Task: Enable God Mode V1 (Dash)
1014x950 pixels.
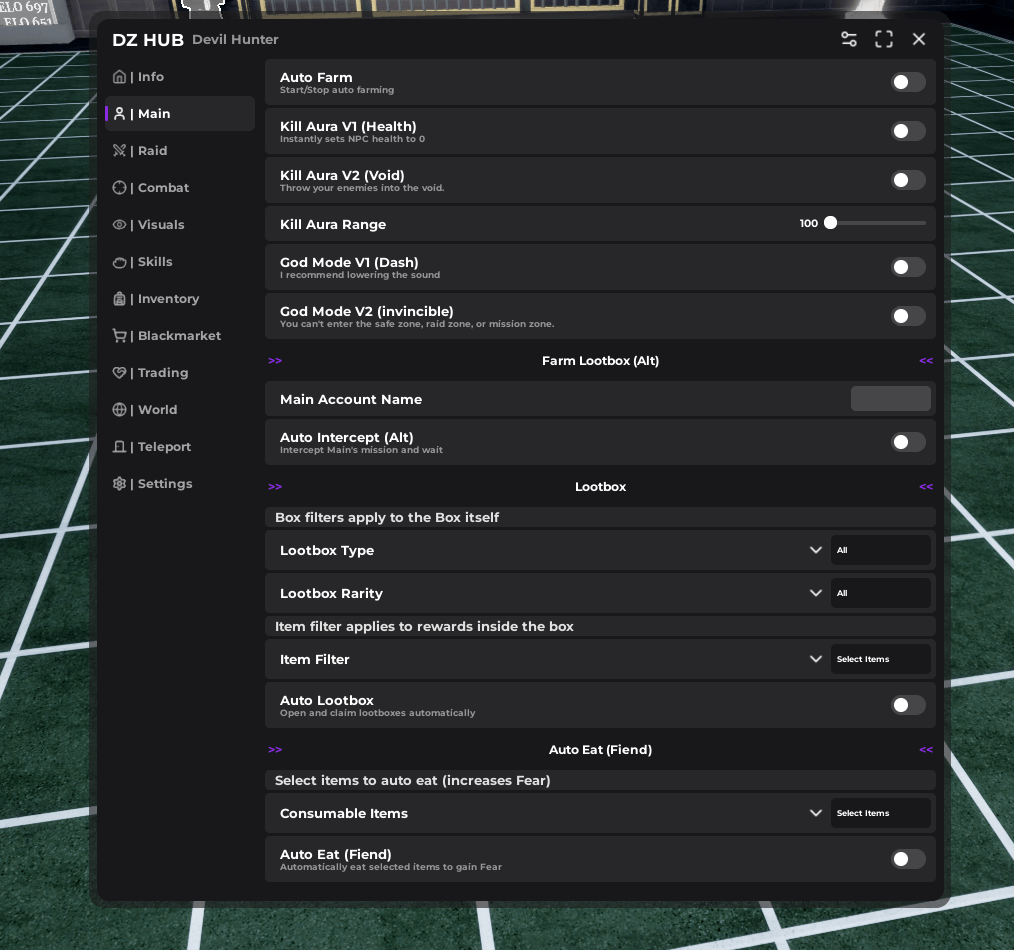Action: tap(908, 267)
